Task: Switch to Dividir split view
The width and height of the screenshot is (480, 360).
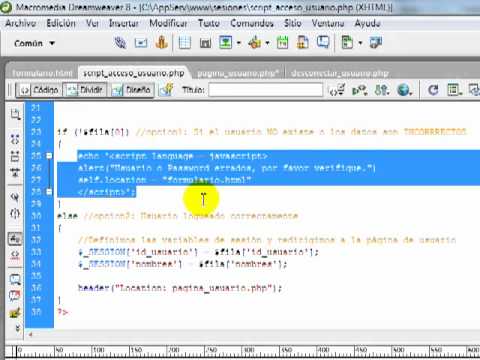Action: tap(85, 90)
